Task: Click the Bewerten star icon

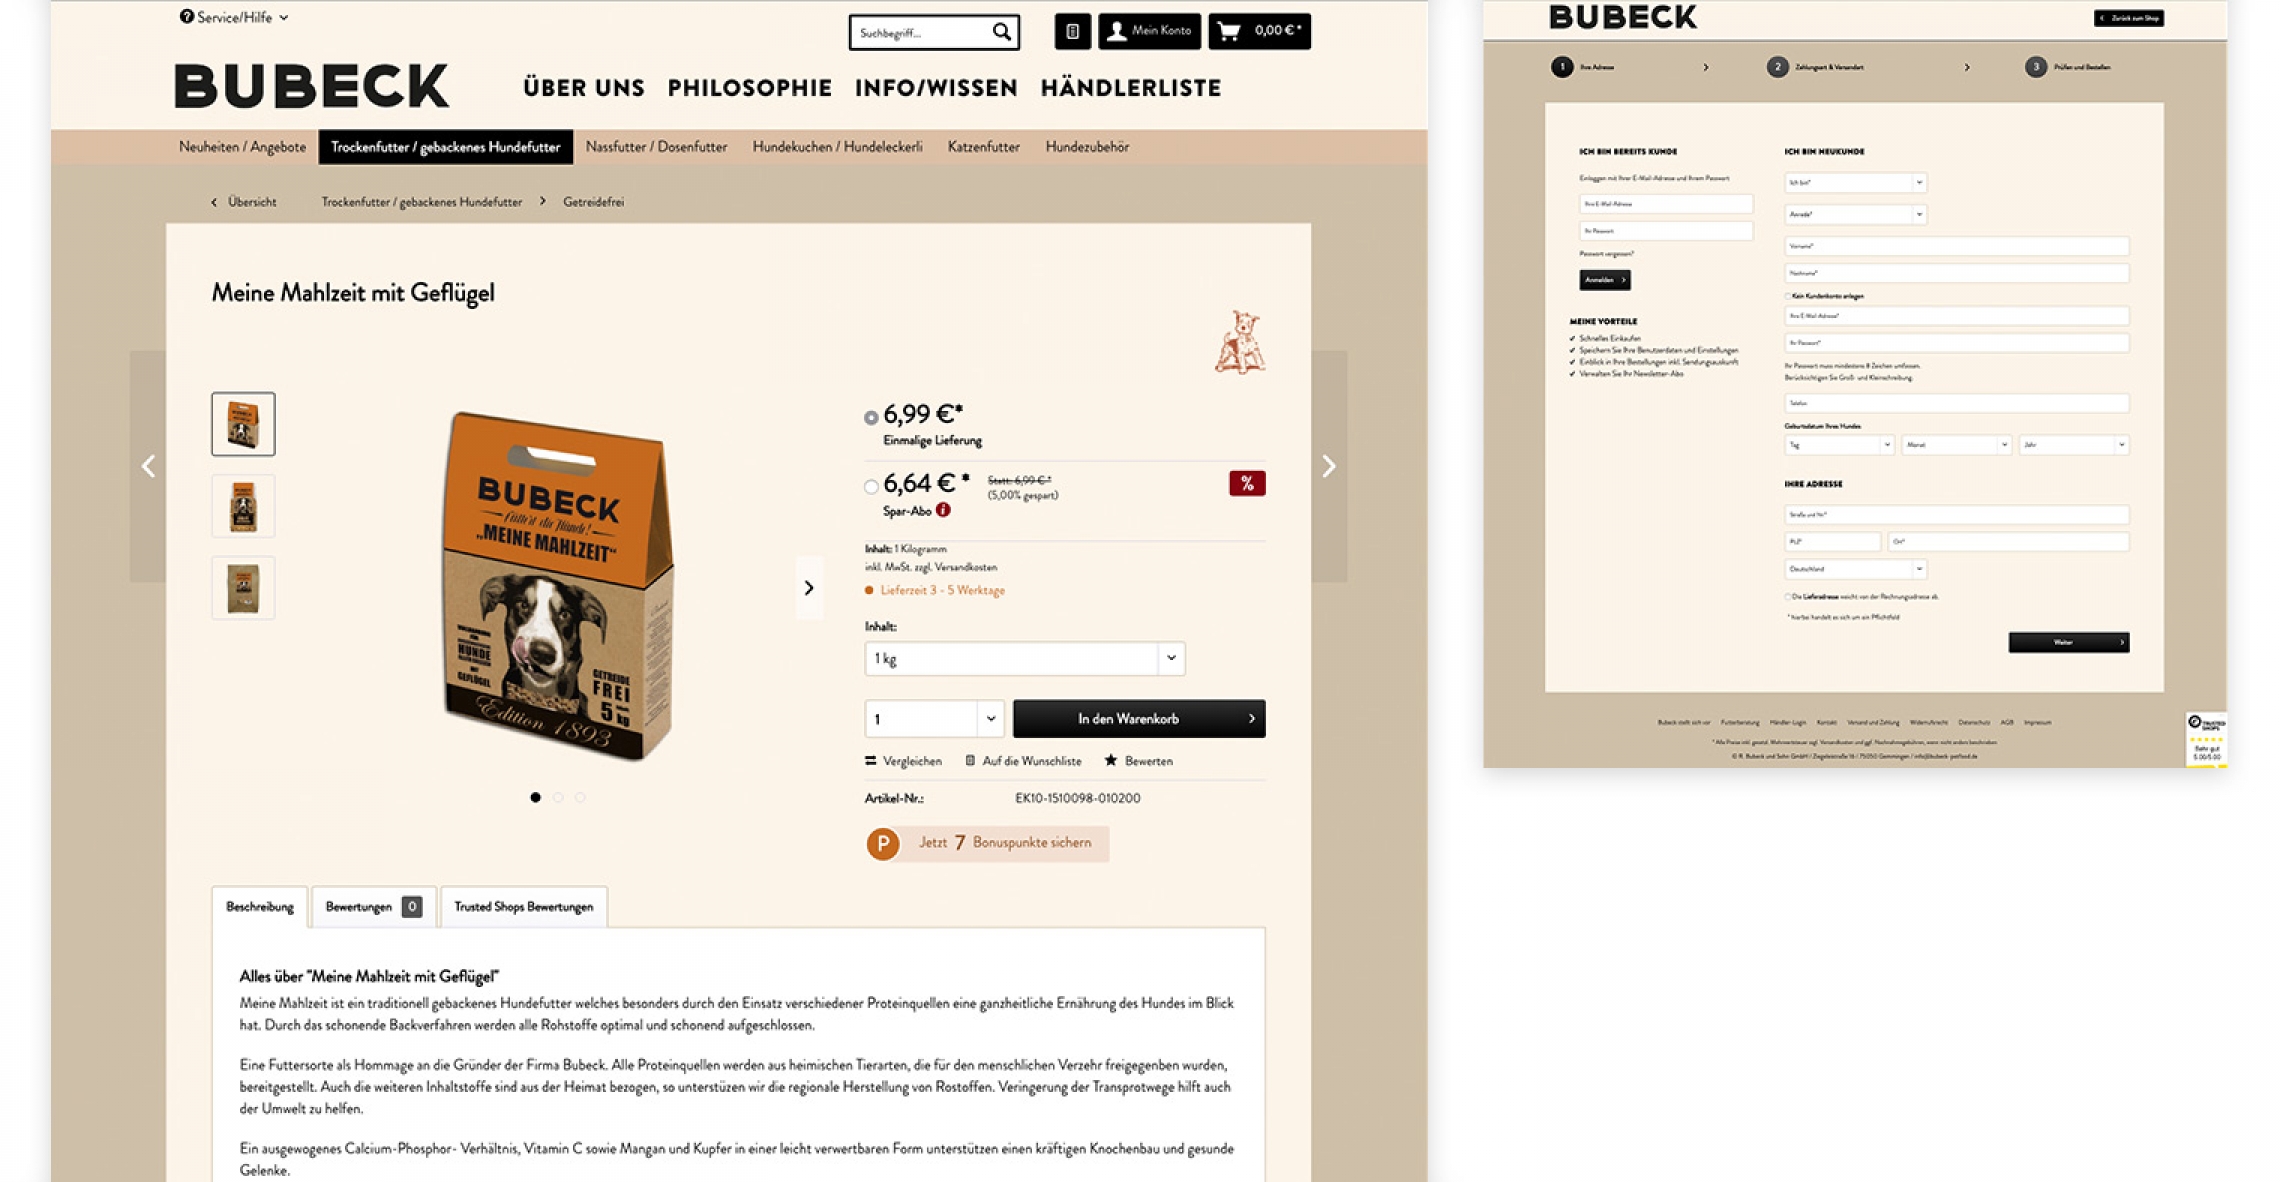Action: coord(1110,761)
